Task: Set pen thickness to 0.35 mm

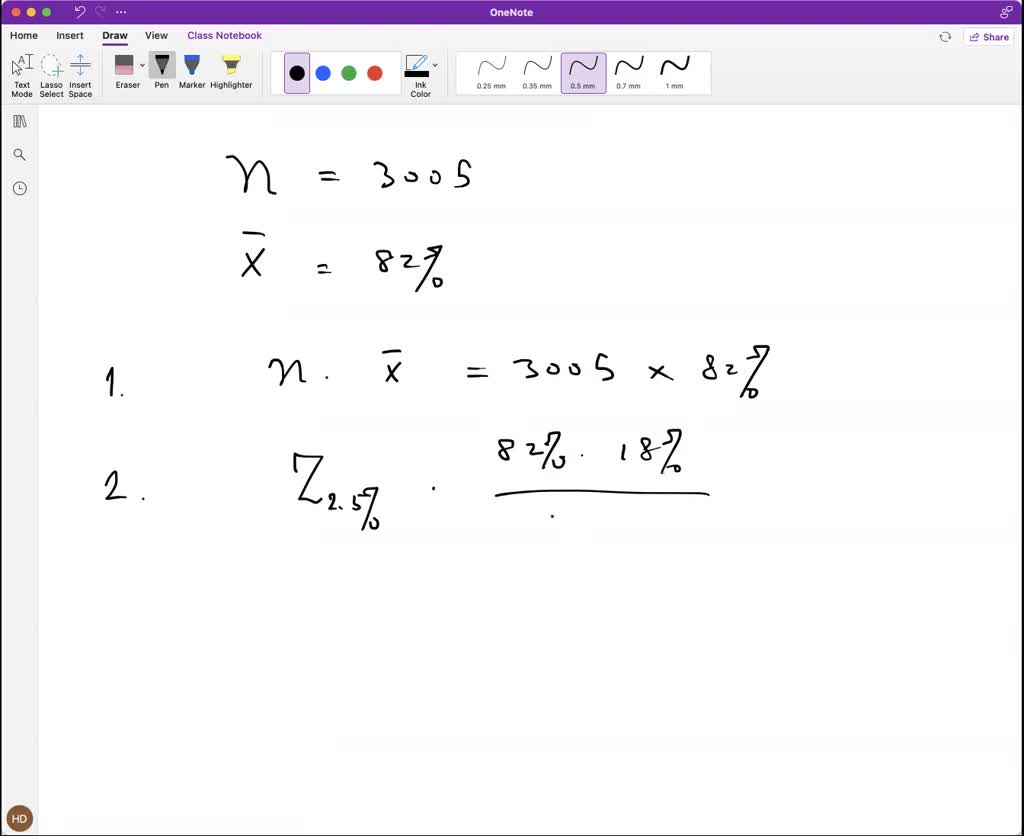Action: [537, 73]
